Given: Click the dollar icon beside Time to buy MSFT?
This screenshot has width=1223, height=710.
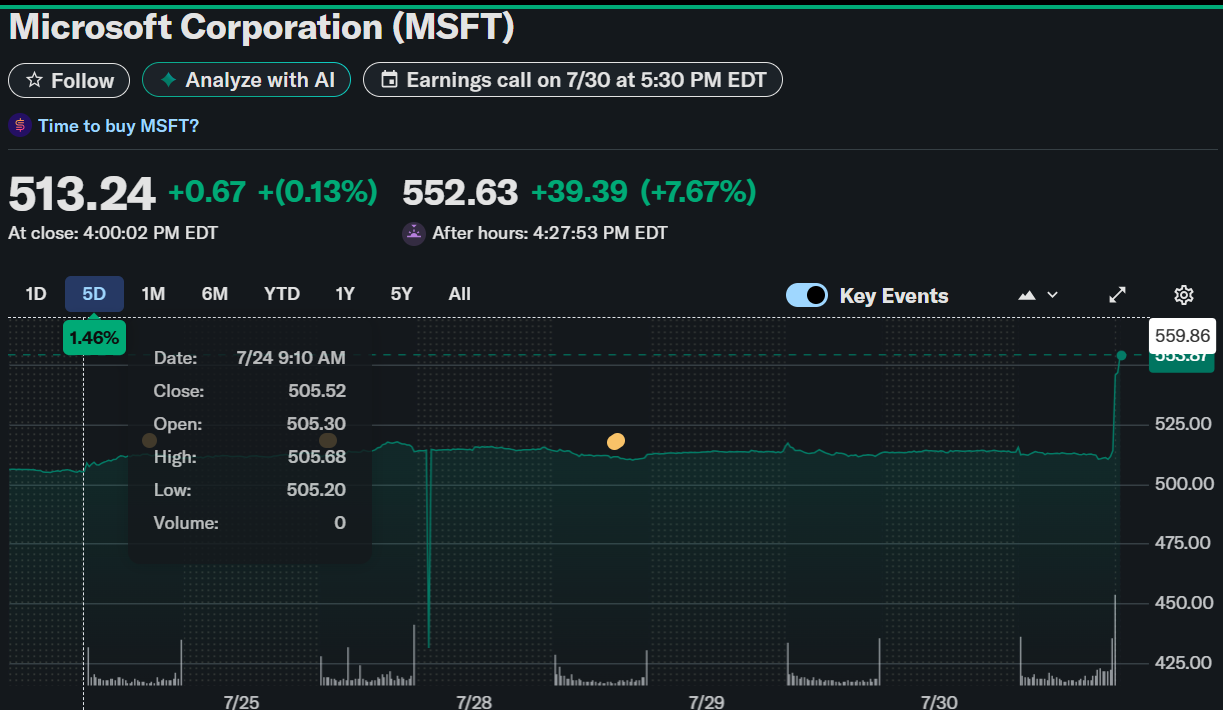Looking at the screenshot, I should (20, 126).
